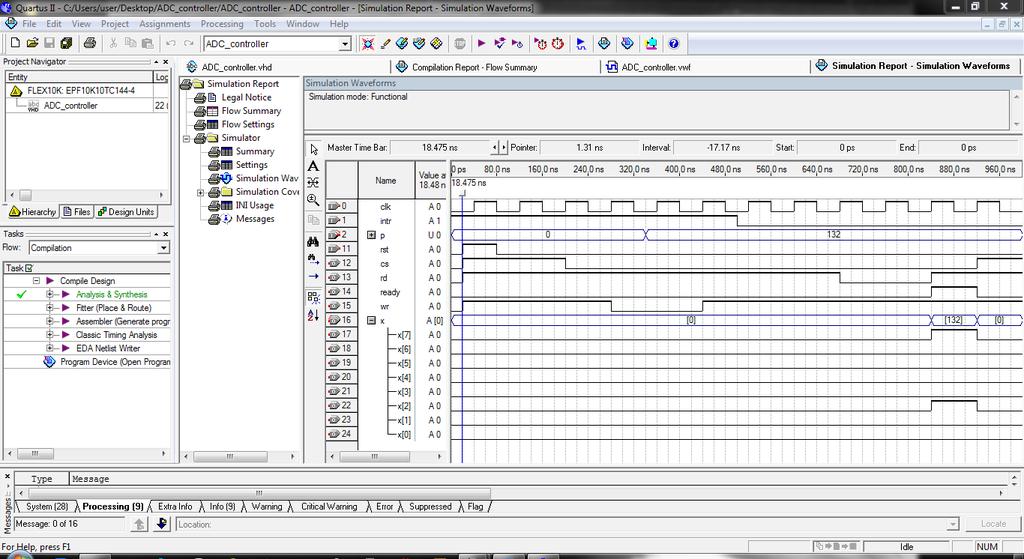
Task: Expand the Classic Timing Analysis task
Action: [50, 334]
